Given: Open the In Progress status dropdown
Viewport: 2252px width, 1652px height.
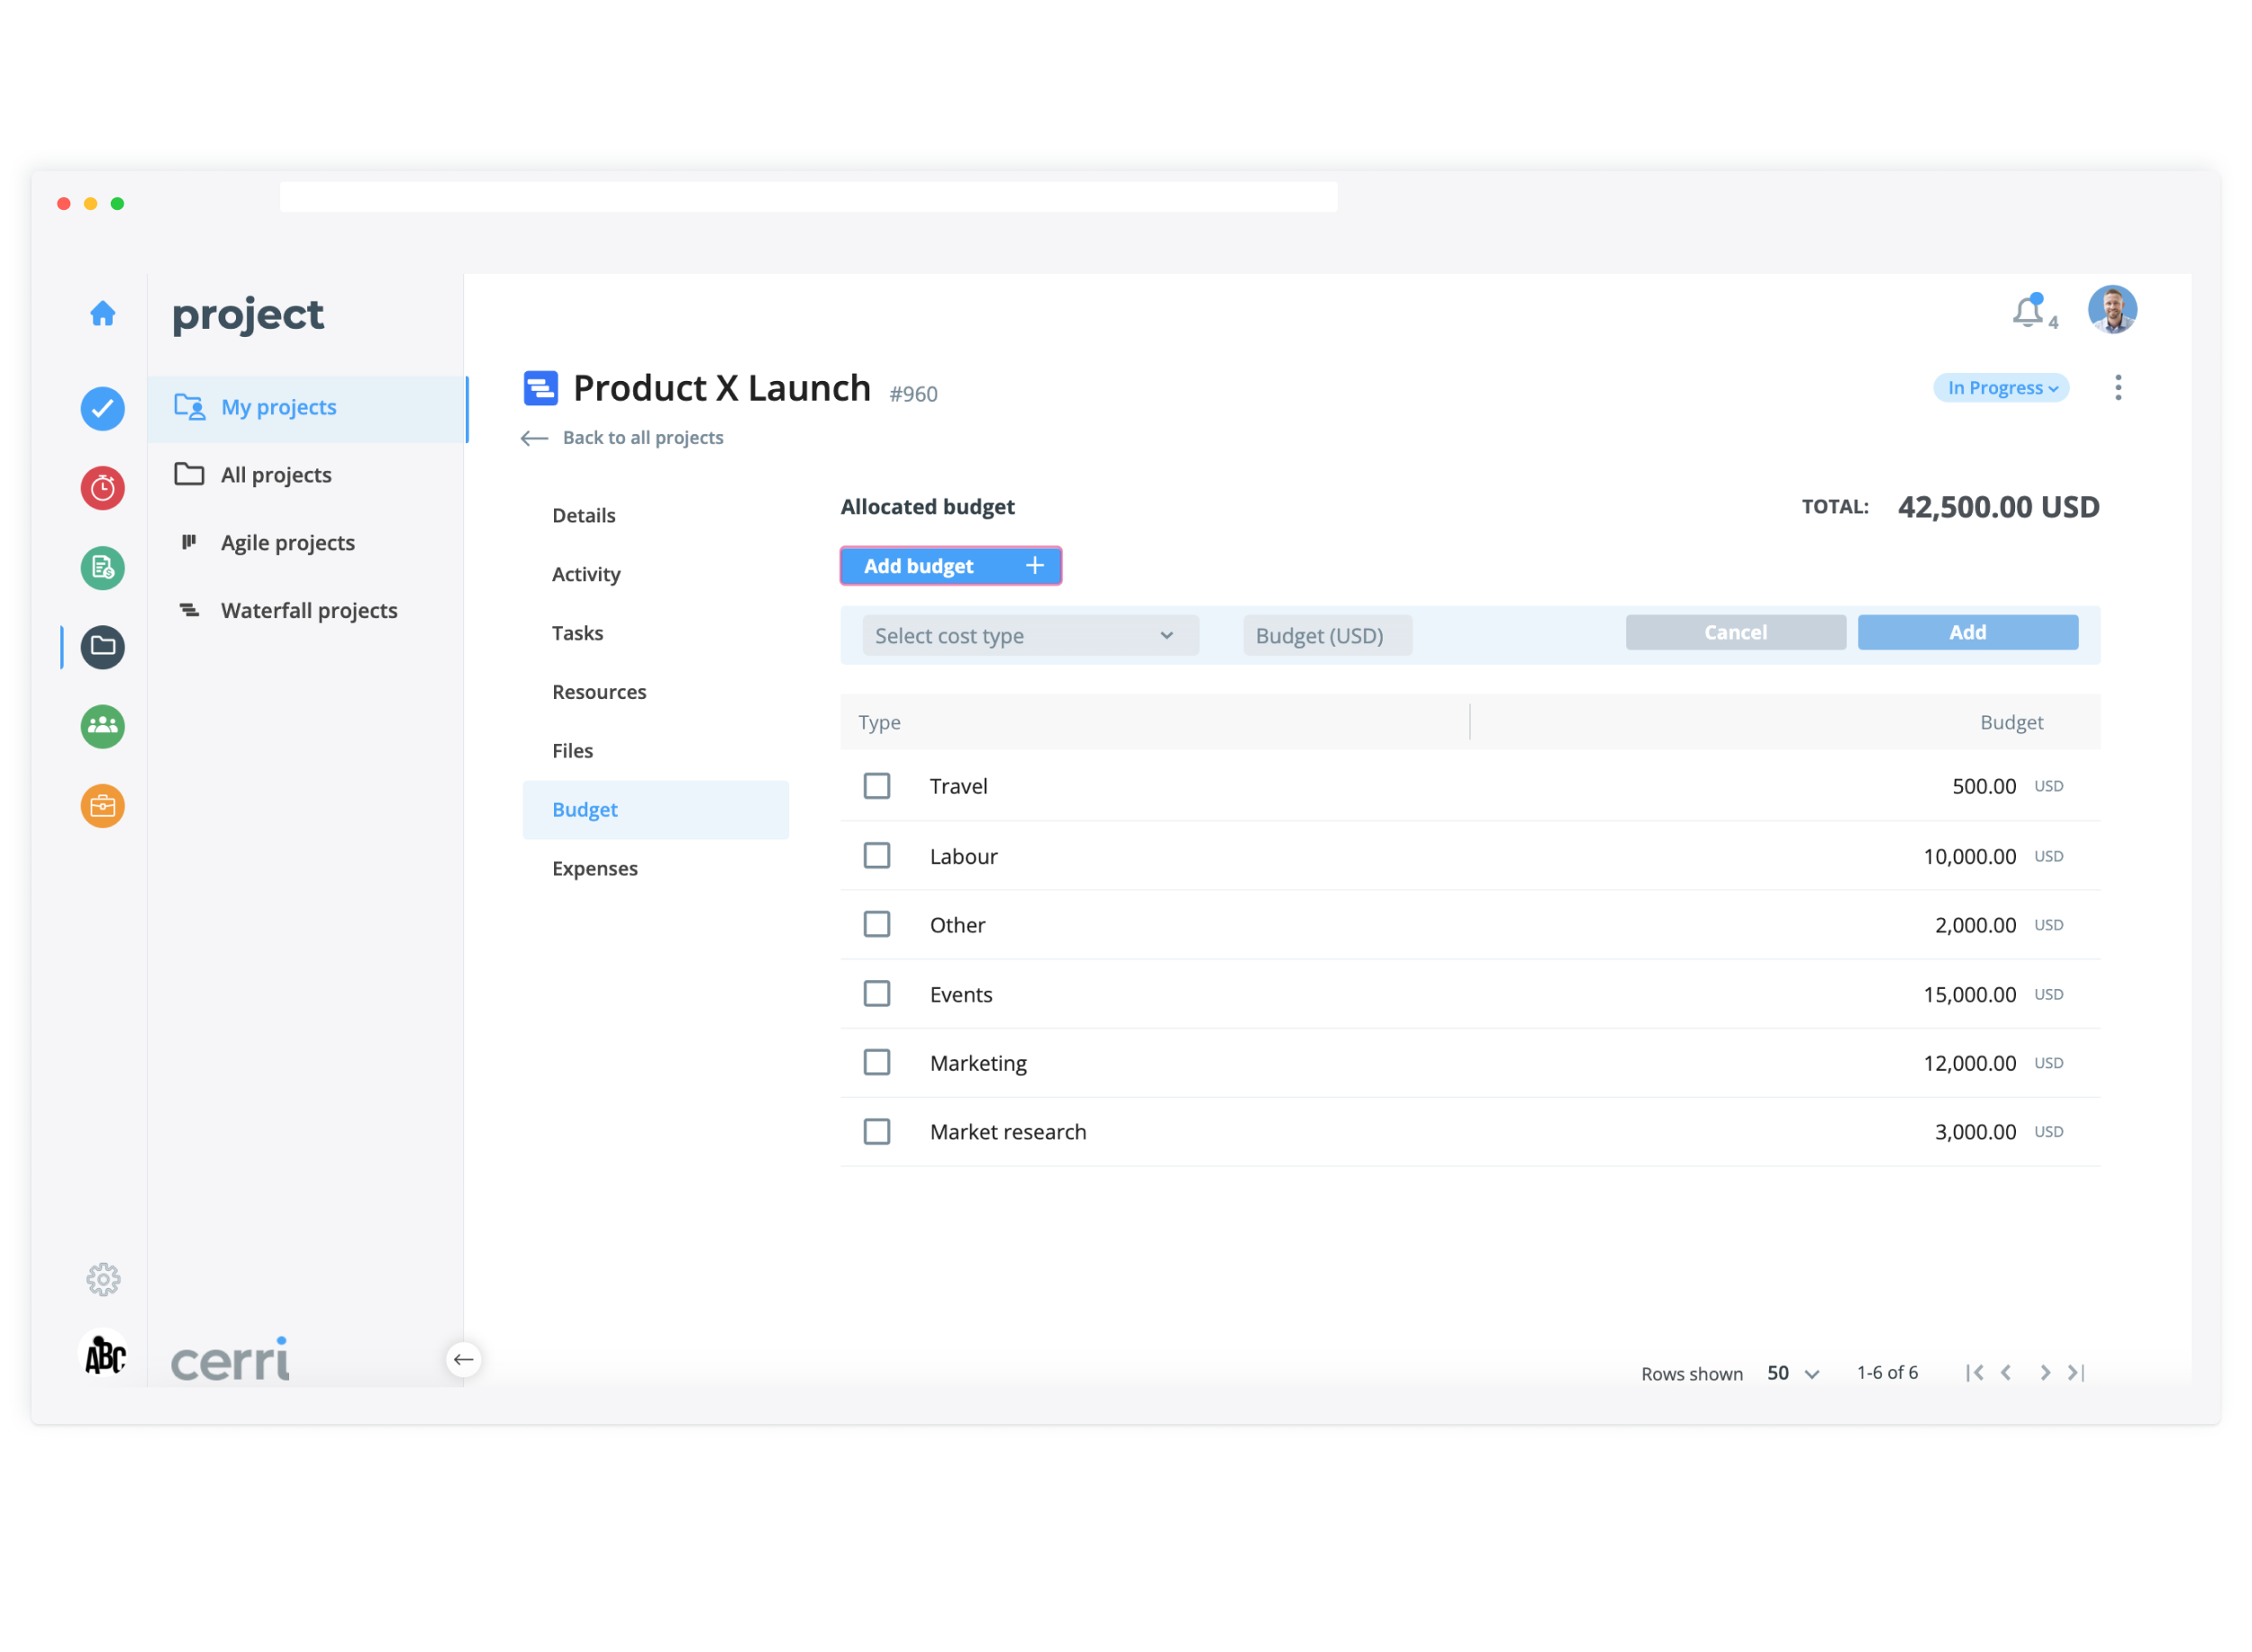Looking at the screenshot, I should coord(2001,388).
